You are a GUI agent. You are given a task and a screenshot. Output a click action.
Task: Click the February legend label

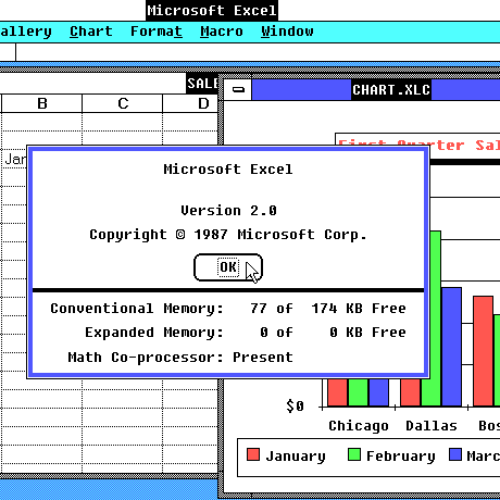(401, 456)
